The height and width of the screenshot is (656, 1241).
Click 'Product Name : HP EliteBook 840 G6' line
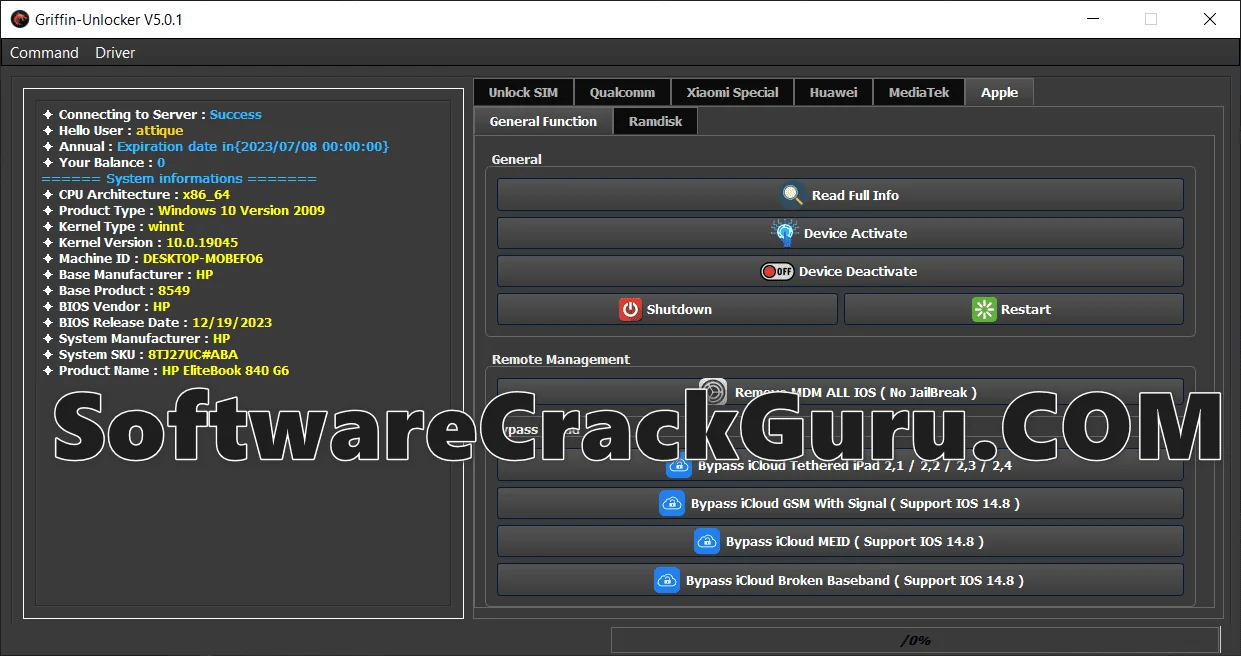167,370
